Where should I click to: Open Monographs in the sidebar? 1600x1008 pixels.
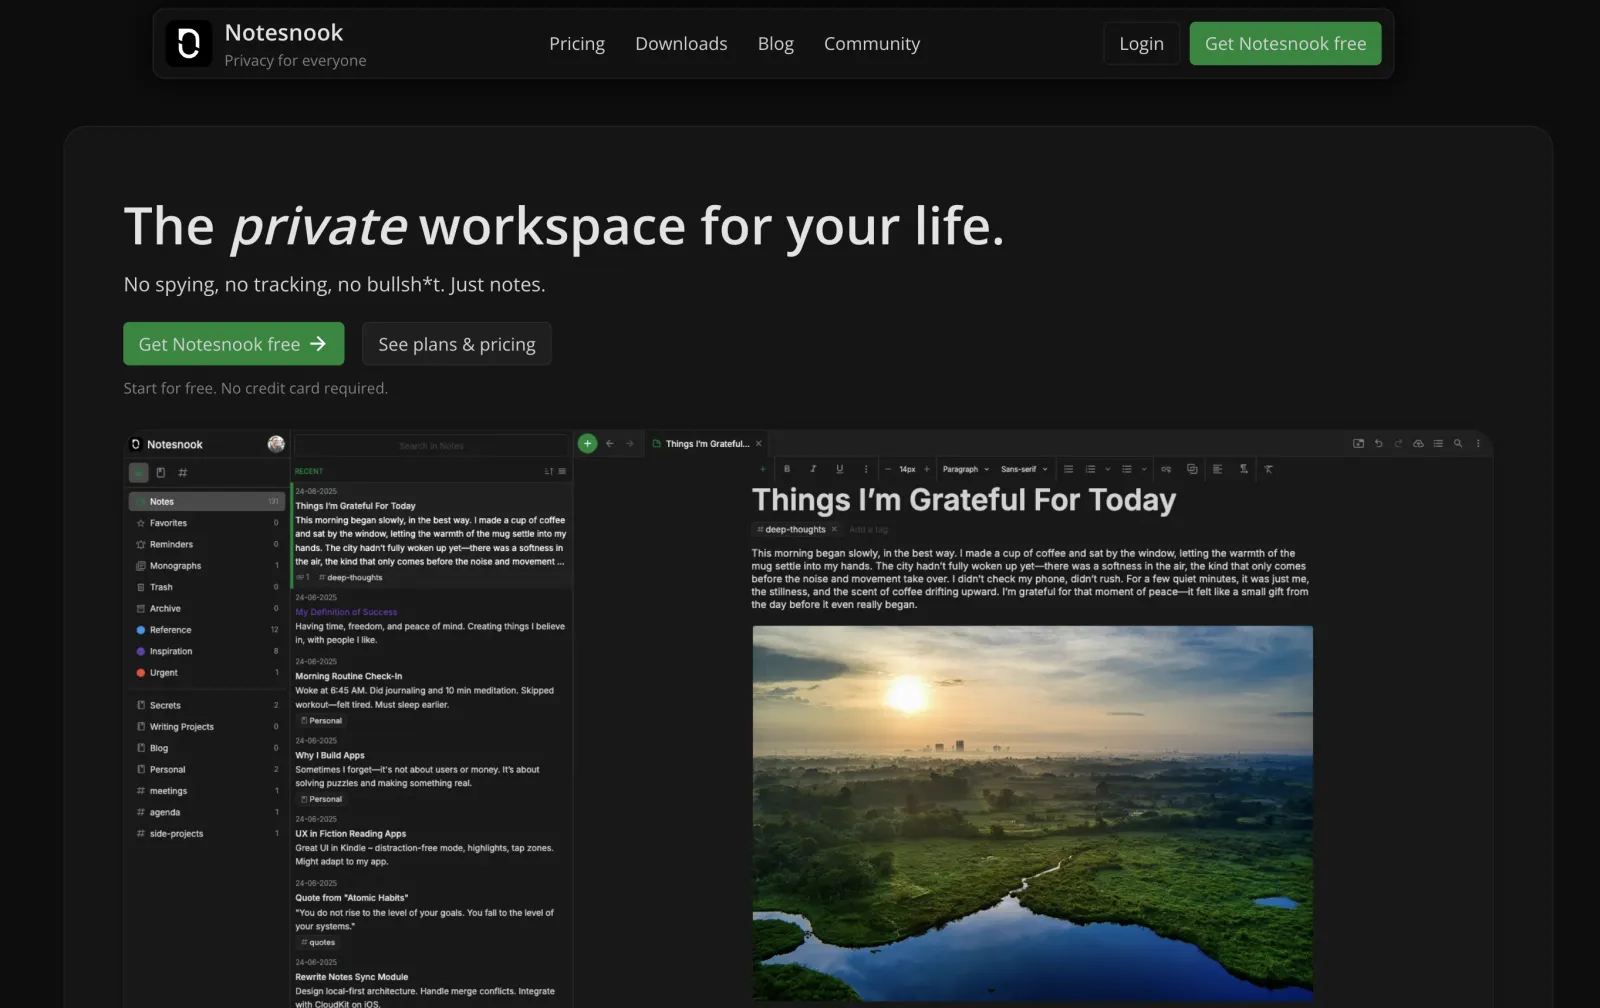click(207, 566)
